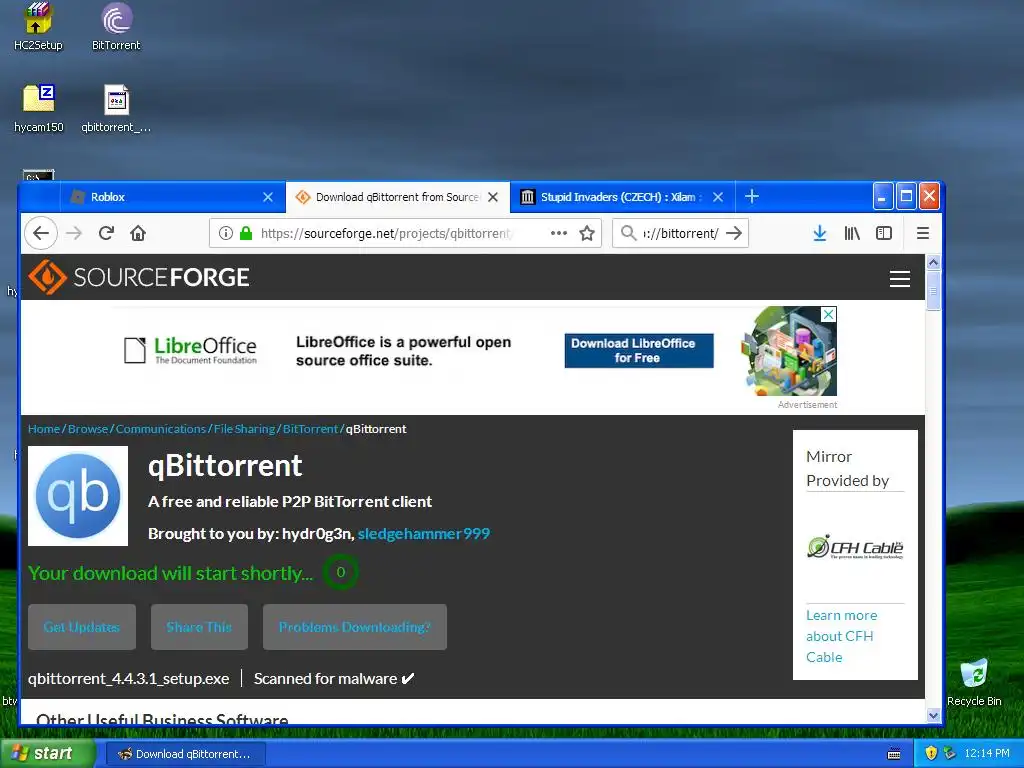Image resolution: width=1024 pixels, height=768 pixels.
Task: Click the forward navigation arrow
Action: tap(74, 233)
